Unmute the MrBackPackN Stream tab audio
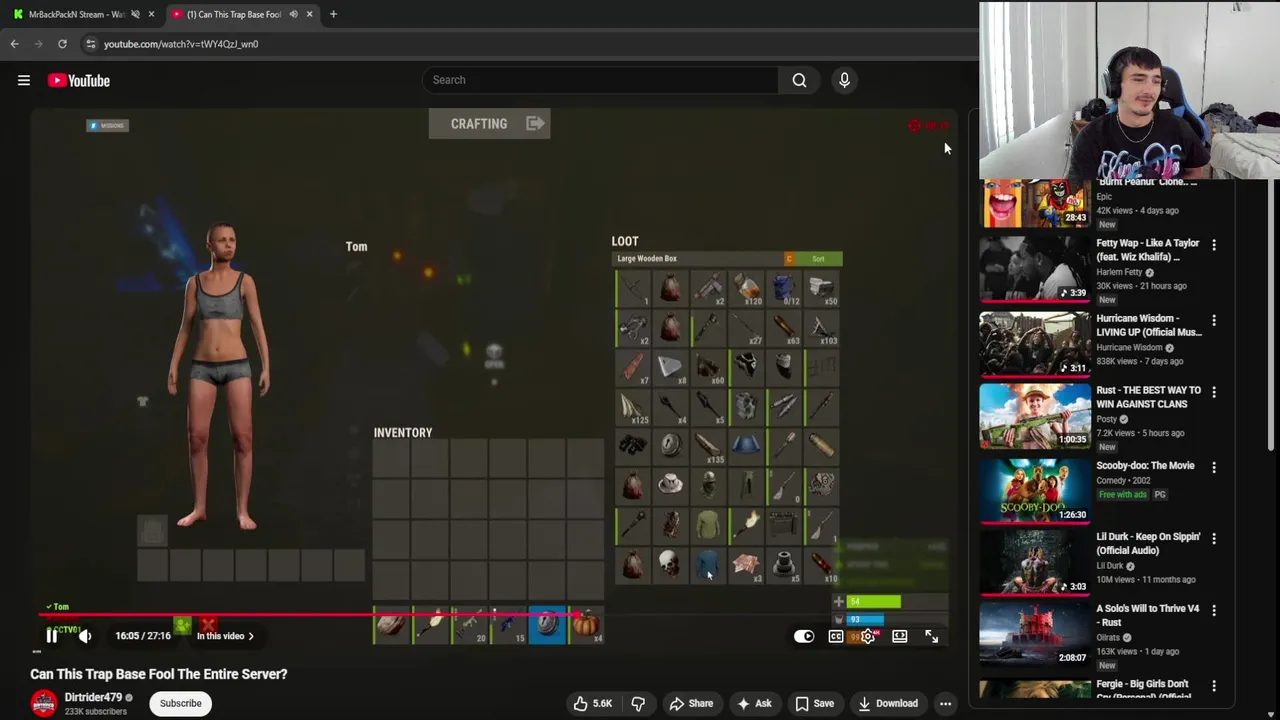The width and height of the screenshot is (1280, 720). pos(135,14)
